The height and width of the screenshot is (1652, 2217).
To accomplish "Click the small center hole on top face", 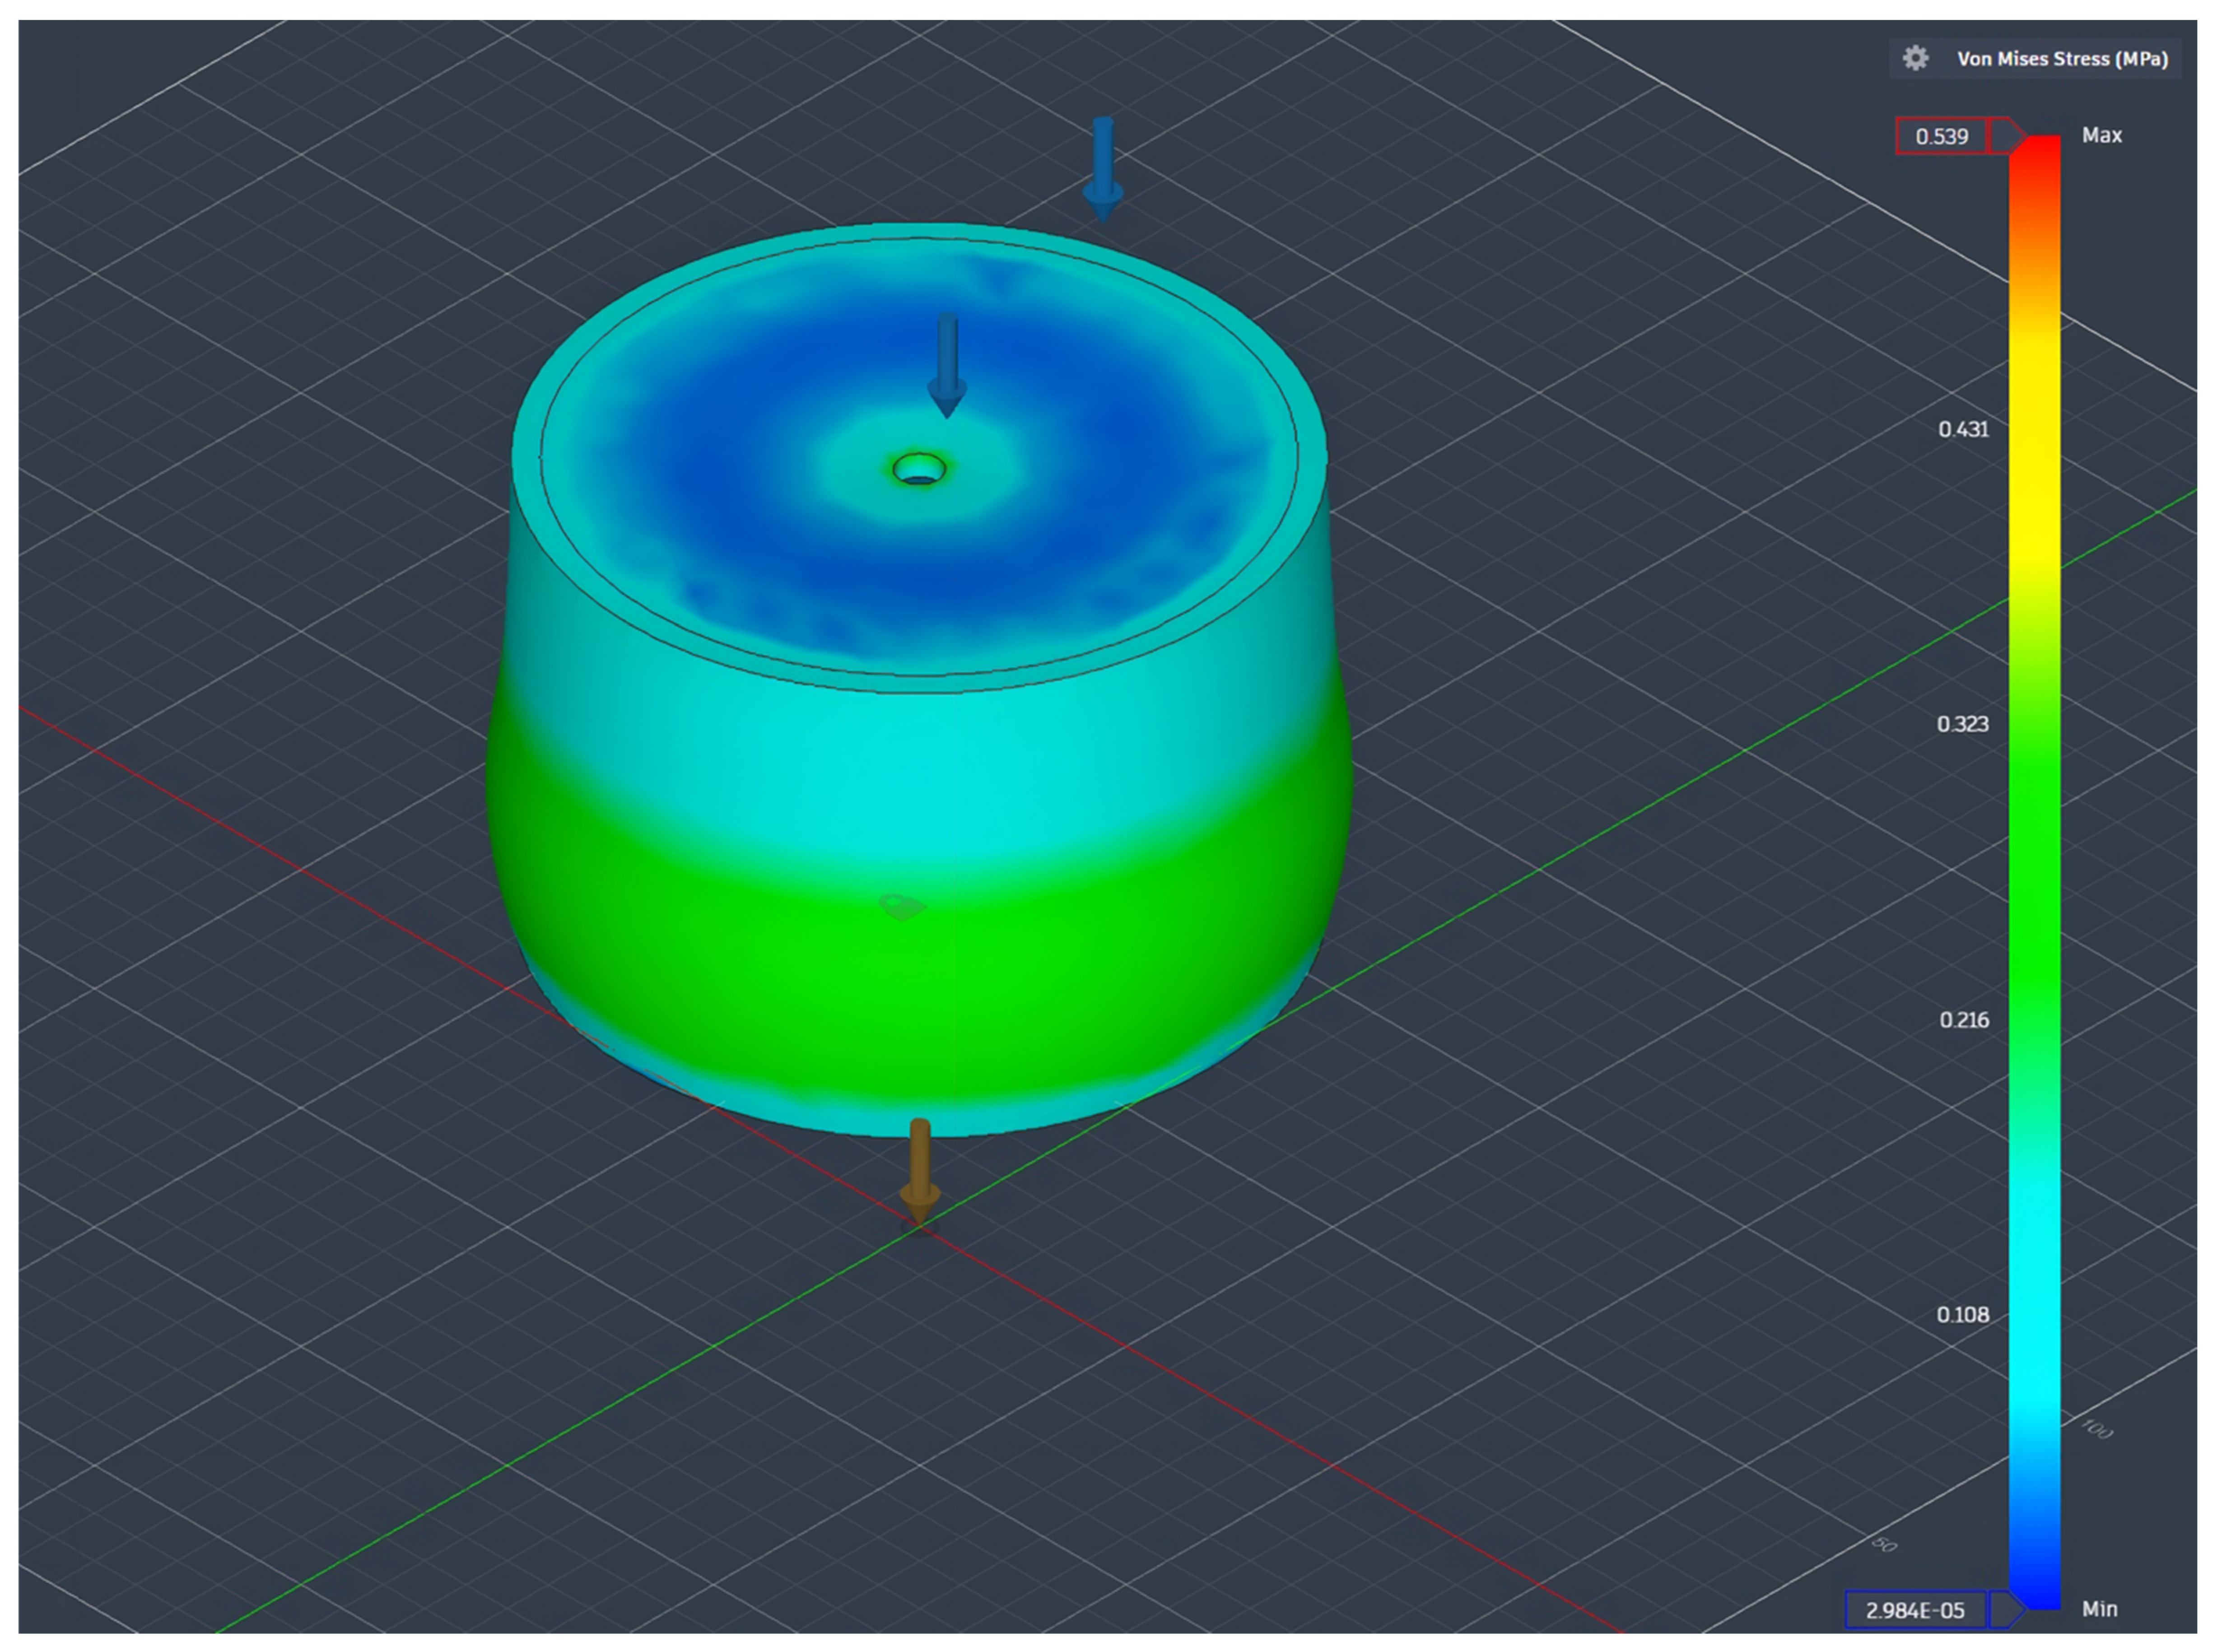I will (x=919, y=468).
